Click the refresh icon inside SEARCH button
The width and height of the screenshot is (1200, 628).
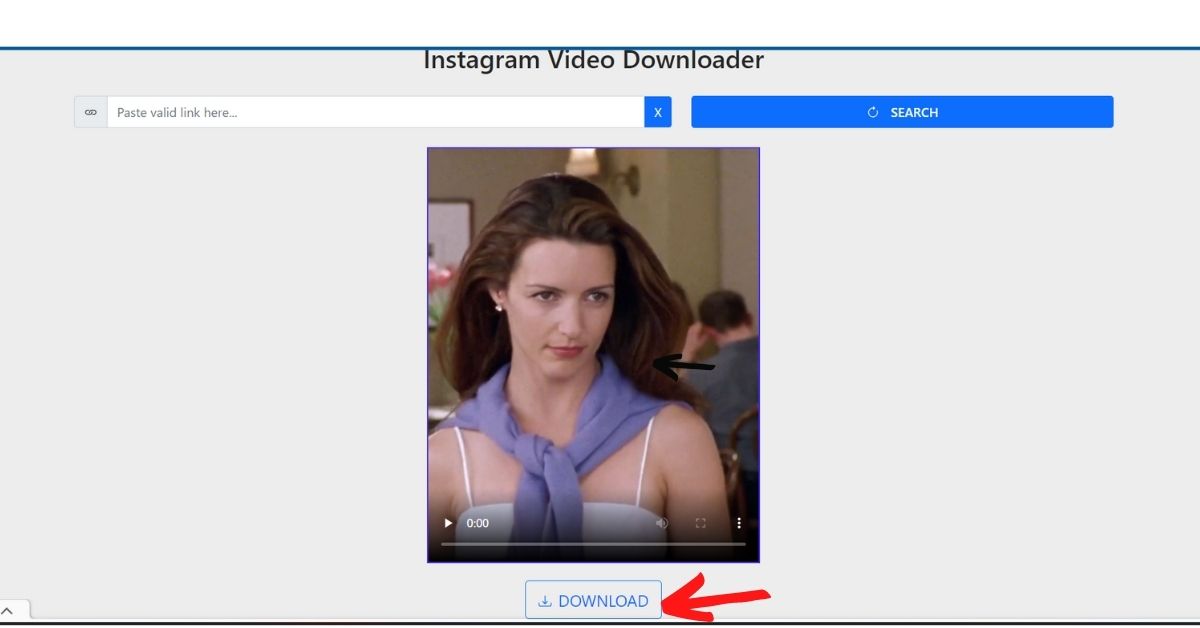point(872,112)
